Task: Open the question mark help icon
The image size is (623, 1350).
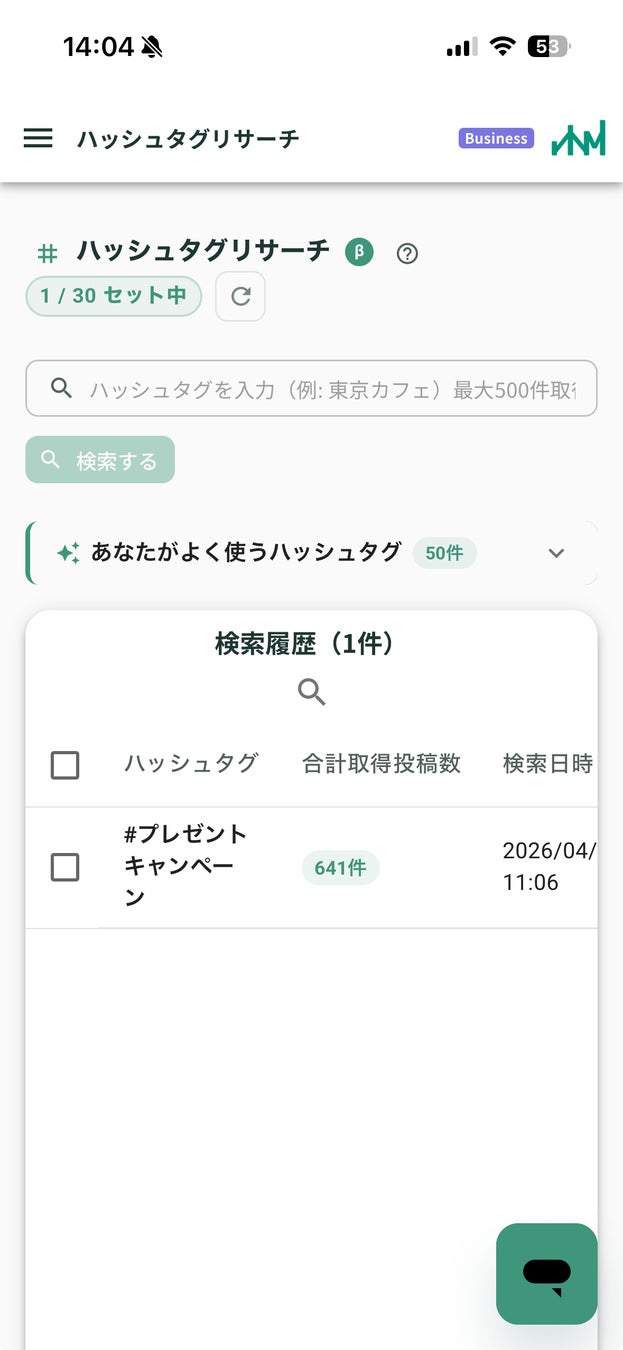Action: tap(407, 254)
